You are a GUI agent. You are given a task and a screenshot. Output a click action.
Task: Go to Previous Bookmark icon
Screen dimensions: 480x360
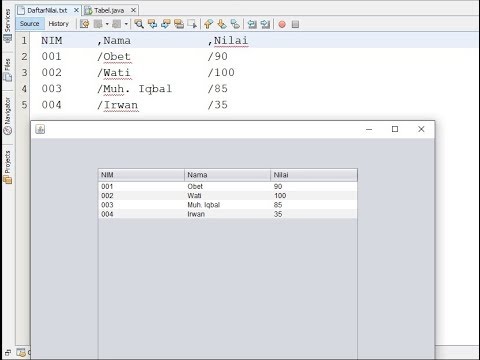pos(209,24)
